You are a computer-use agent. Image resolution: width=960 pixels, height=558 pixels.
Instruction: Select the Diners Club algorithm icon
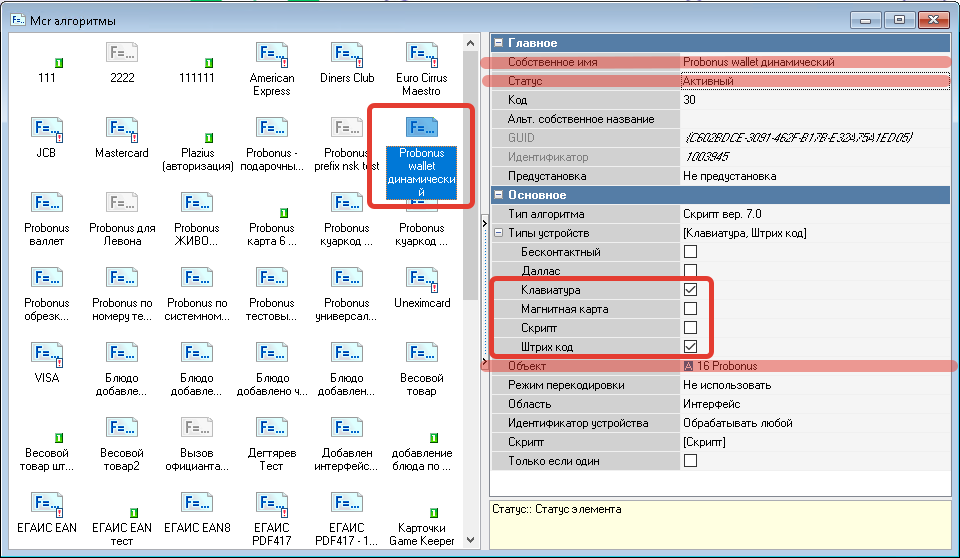coord(347,56)
